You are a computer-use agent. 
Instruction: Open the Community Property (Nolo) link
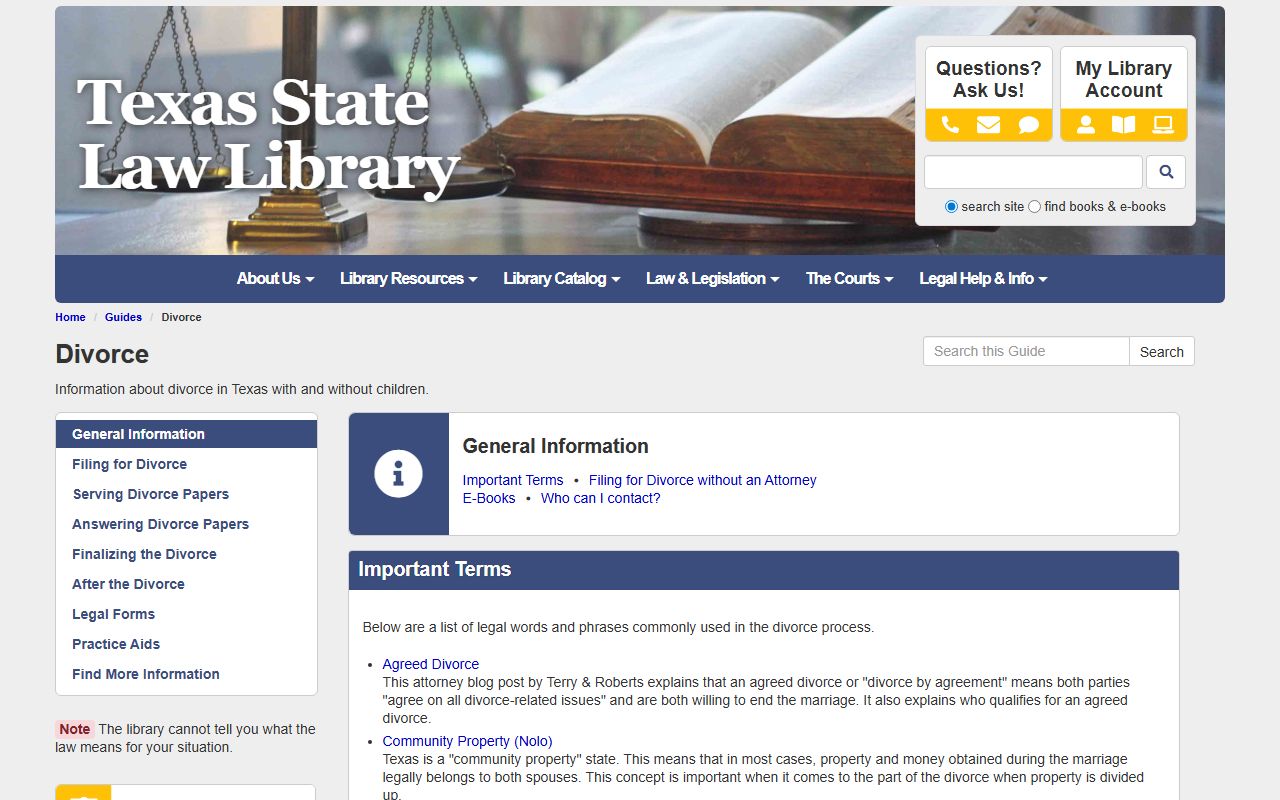tap(467, 741)
